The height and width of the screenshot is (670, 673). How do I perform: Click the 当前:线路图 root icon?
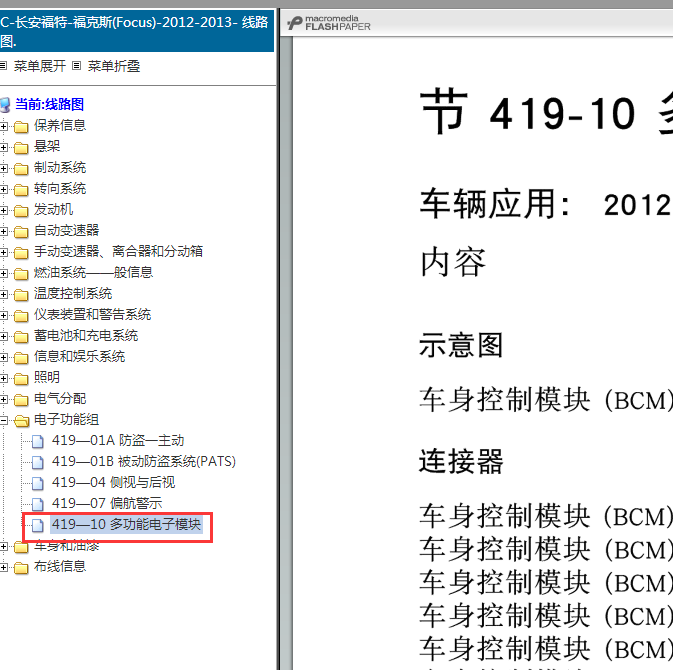pyautogui.click(x=5, y=105)
